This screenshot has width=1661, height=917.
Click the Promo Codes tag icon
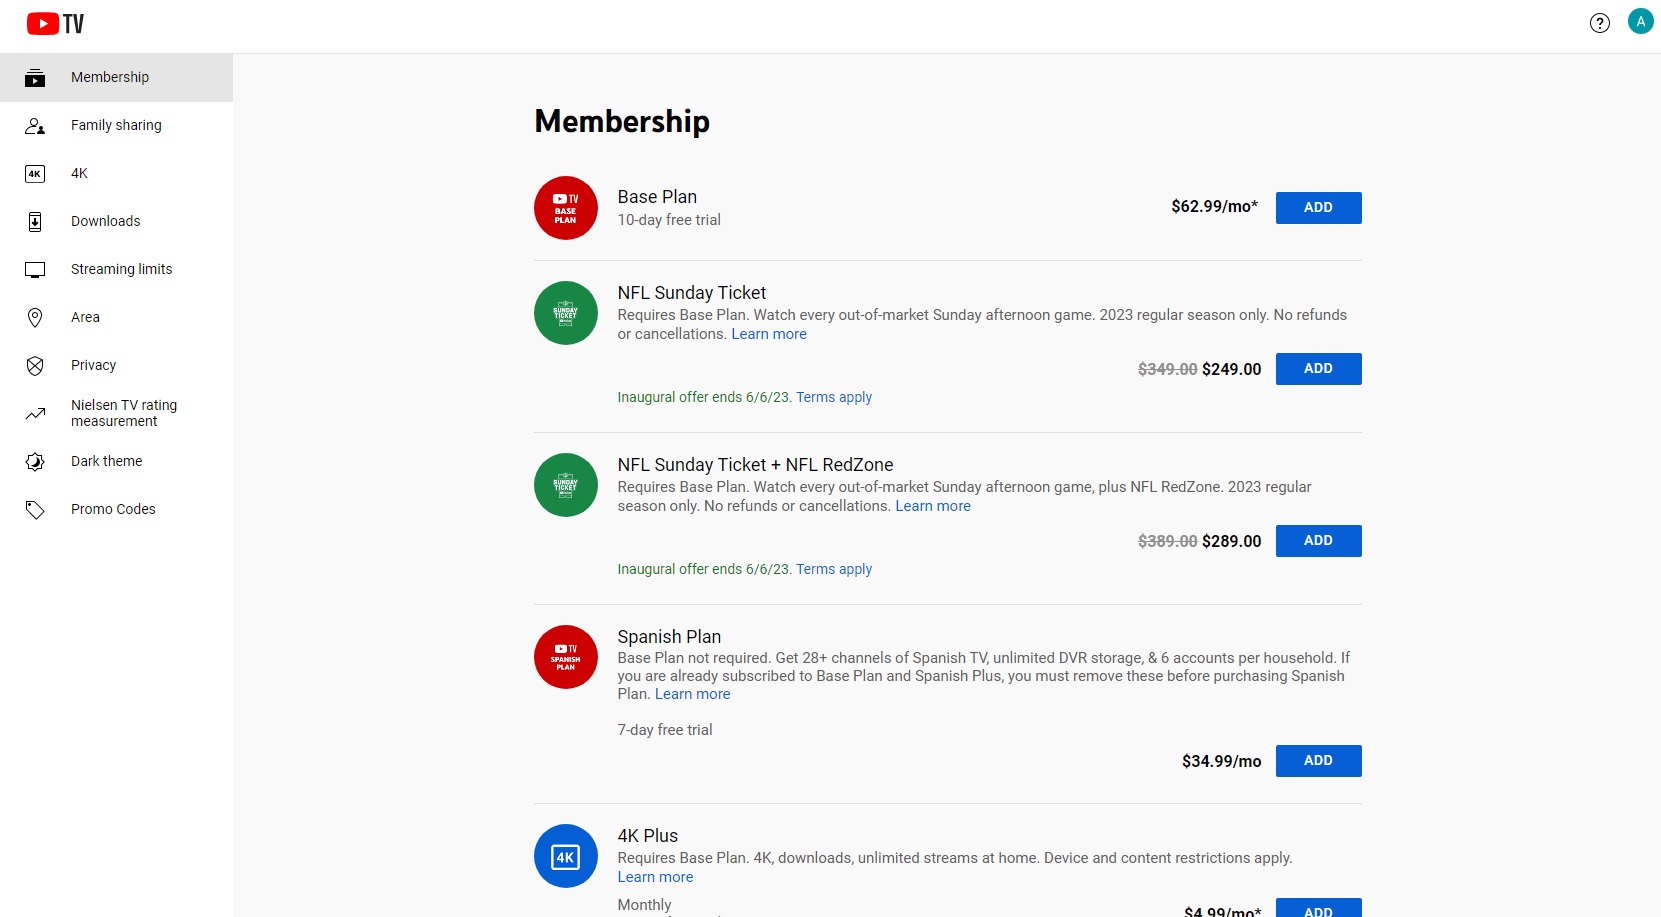(35, 510)
